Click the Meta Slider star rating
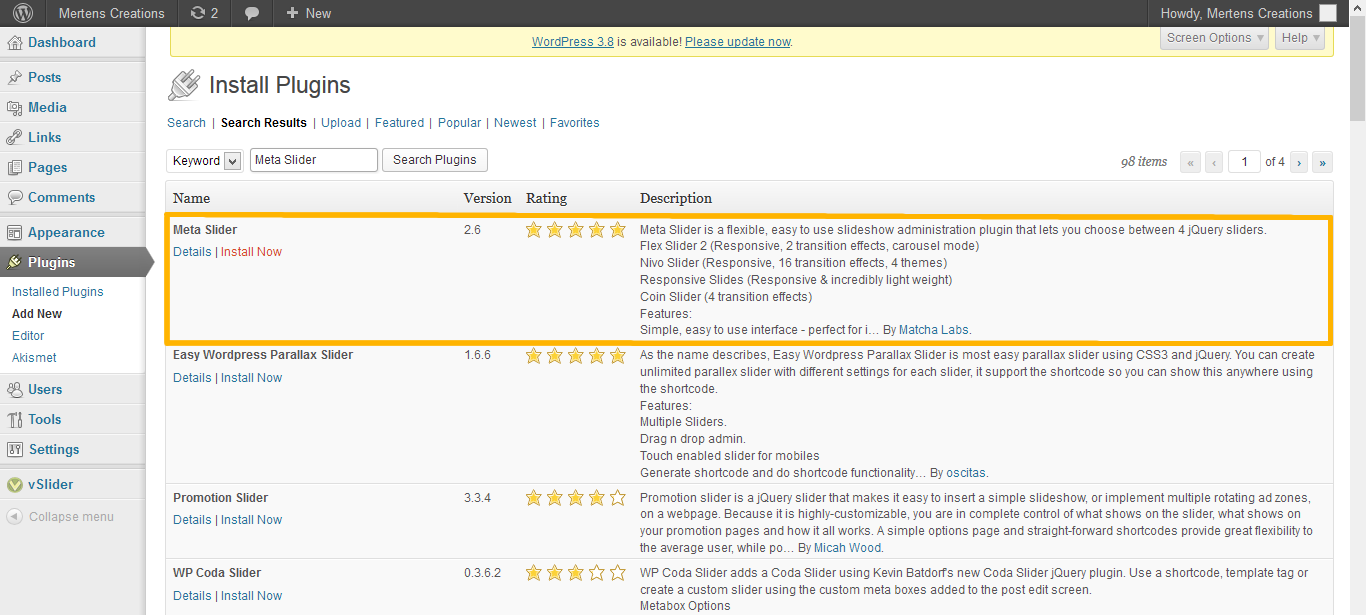This screenshot has height=615, width=1366. pyautogui.click(x=576, y=230)
